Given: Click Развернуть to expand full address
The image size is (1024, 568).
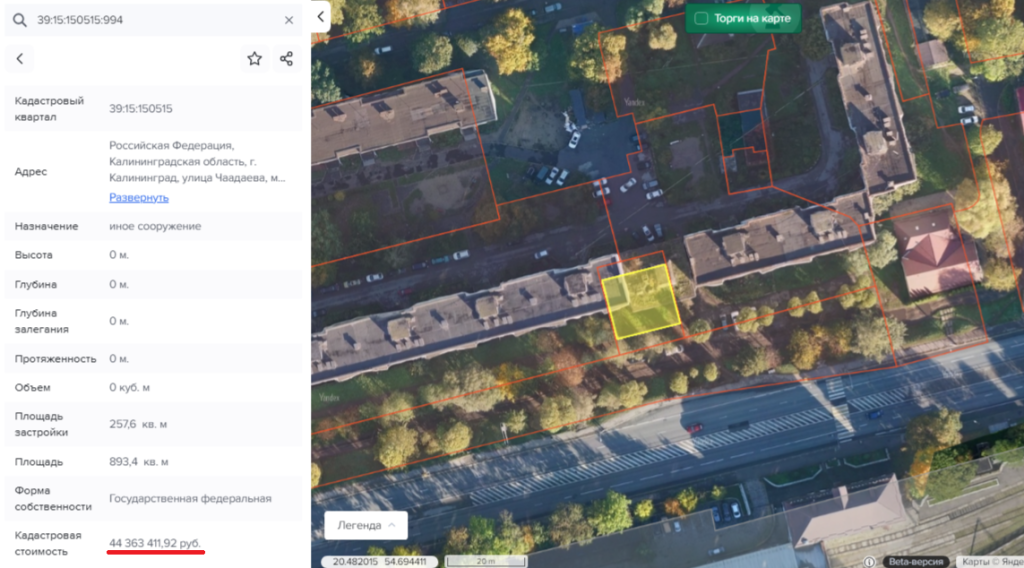Looking at the screenshot, I should 139,198.
